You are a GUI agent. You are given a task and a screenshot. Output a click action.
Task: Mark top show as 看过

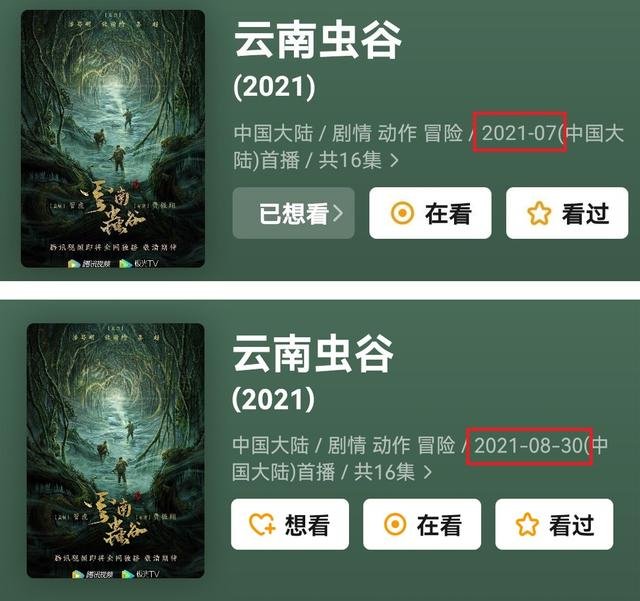(x=567, y=213)
